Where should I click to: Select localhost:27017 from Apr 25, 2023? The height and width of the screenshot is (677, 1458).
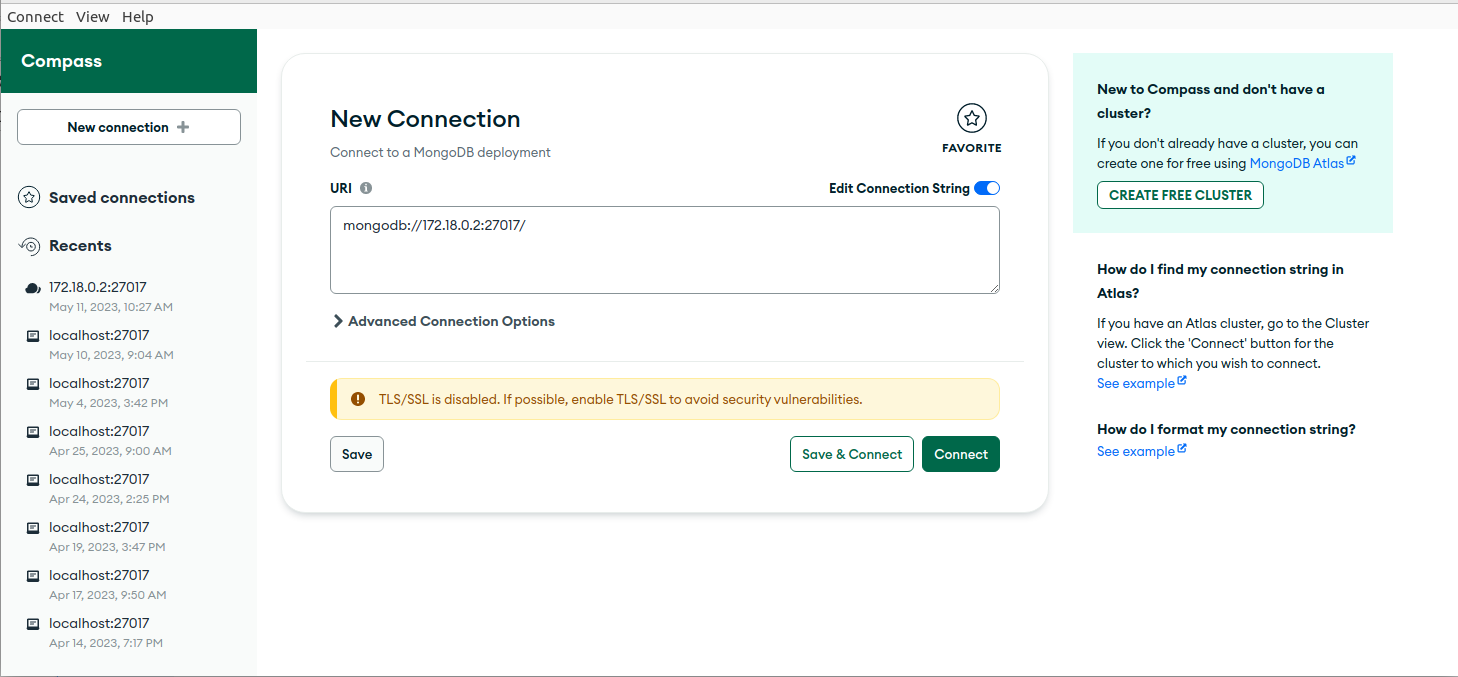(129, 440)
